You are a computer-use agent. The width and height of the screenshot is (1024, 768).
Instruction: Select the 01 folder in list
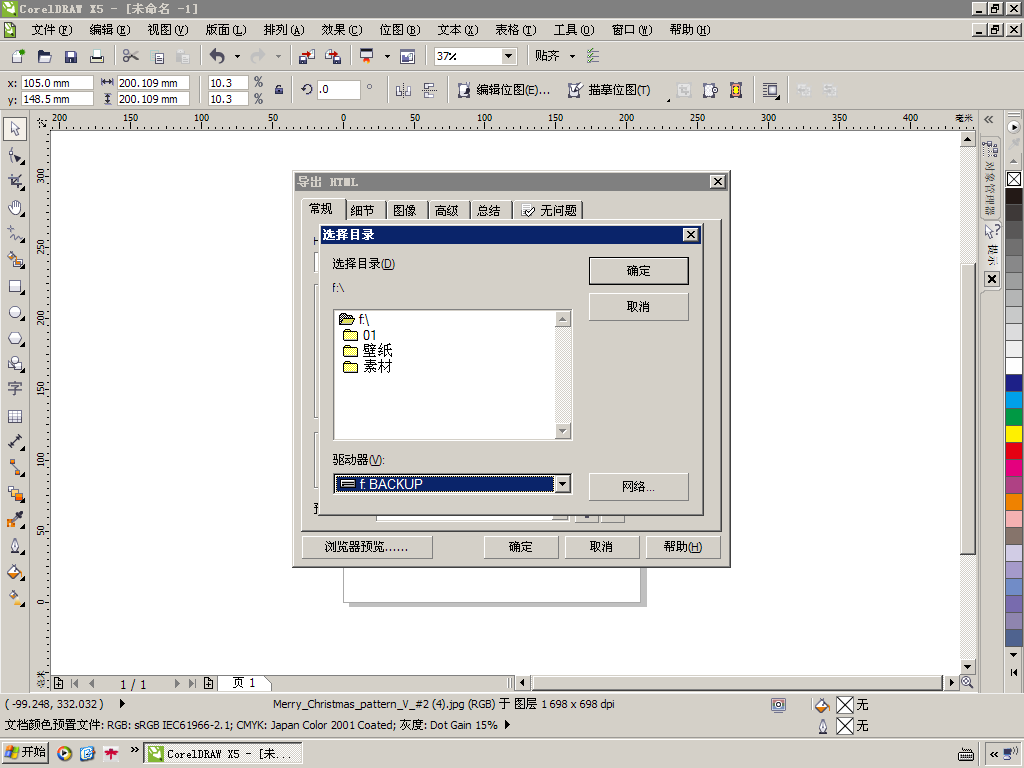click(360, 335)
